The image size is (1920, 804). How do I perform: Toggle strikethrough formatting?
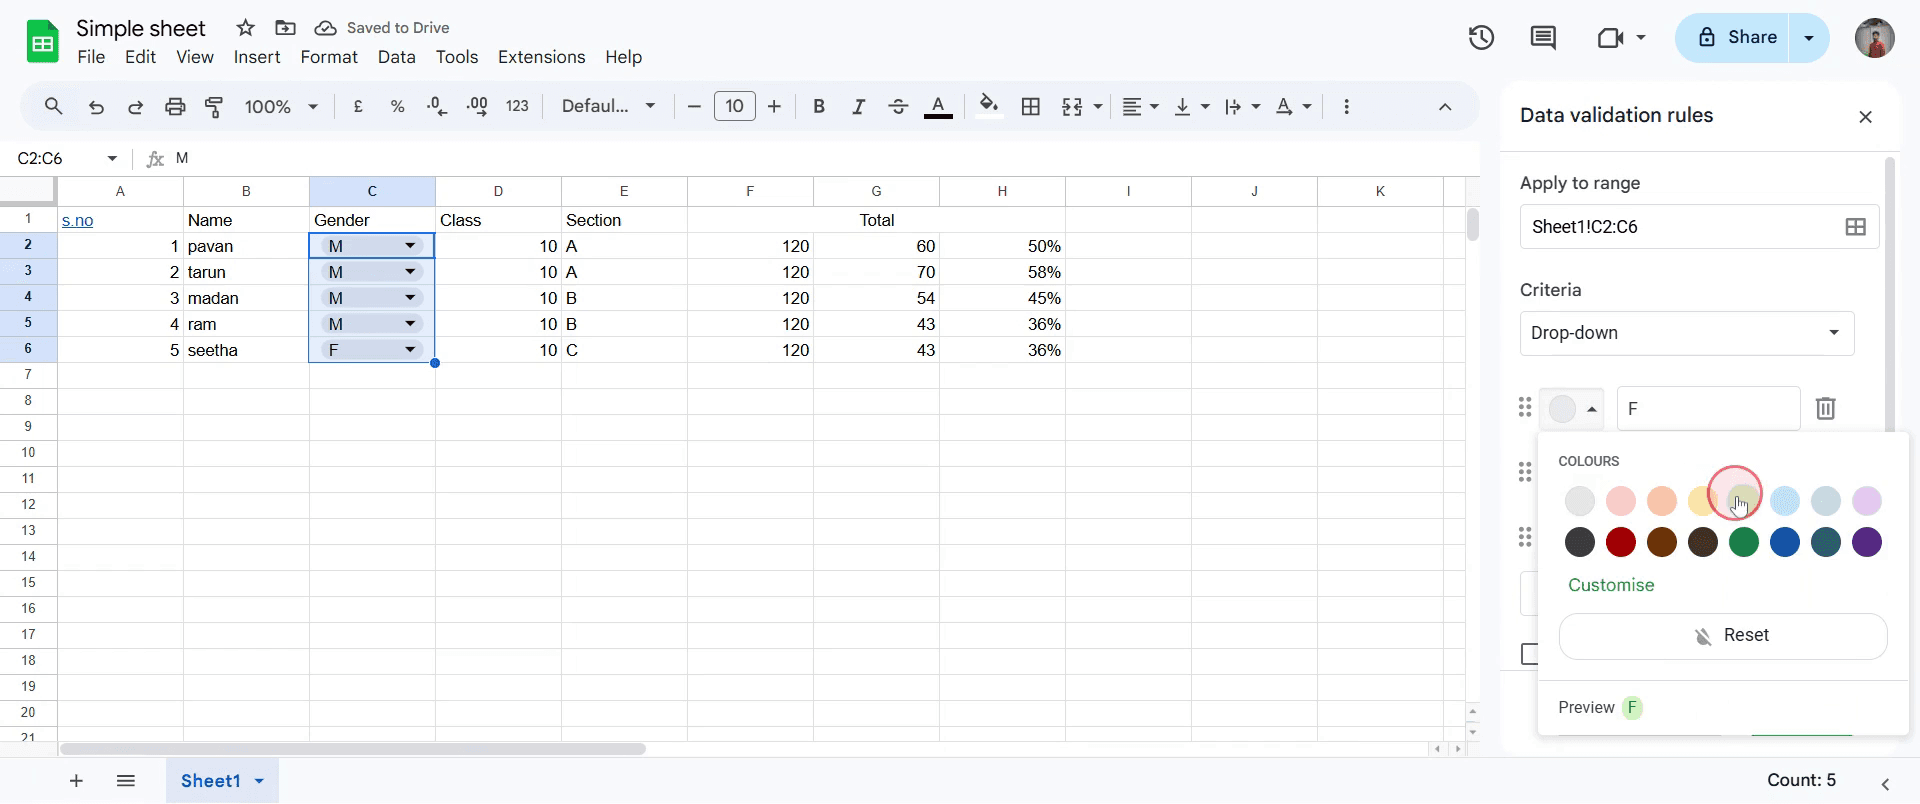pyautogui.click(x=898, y=106)
